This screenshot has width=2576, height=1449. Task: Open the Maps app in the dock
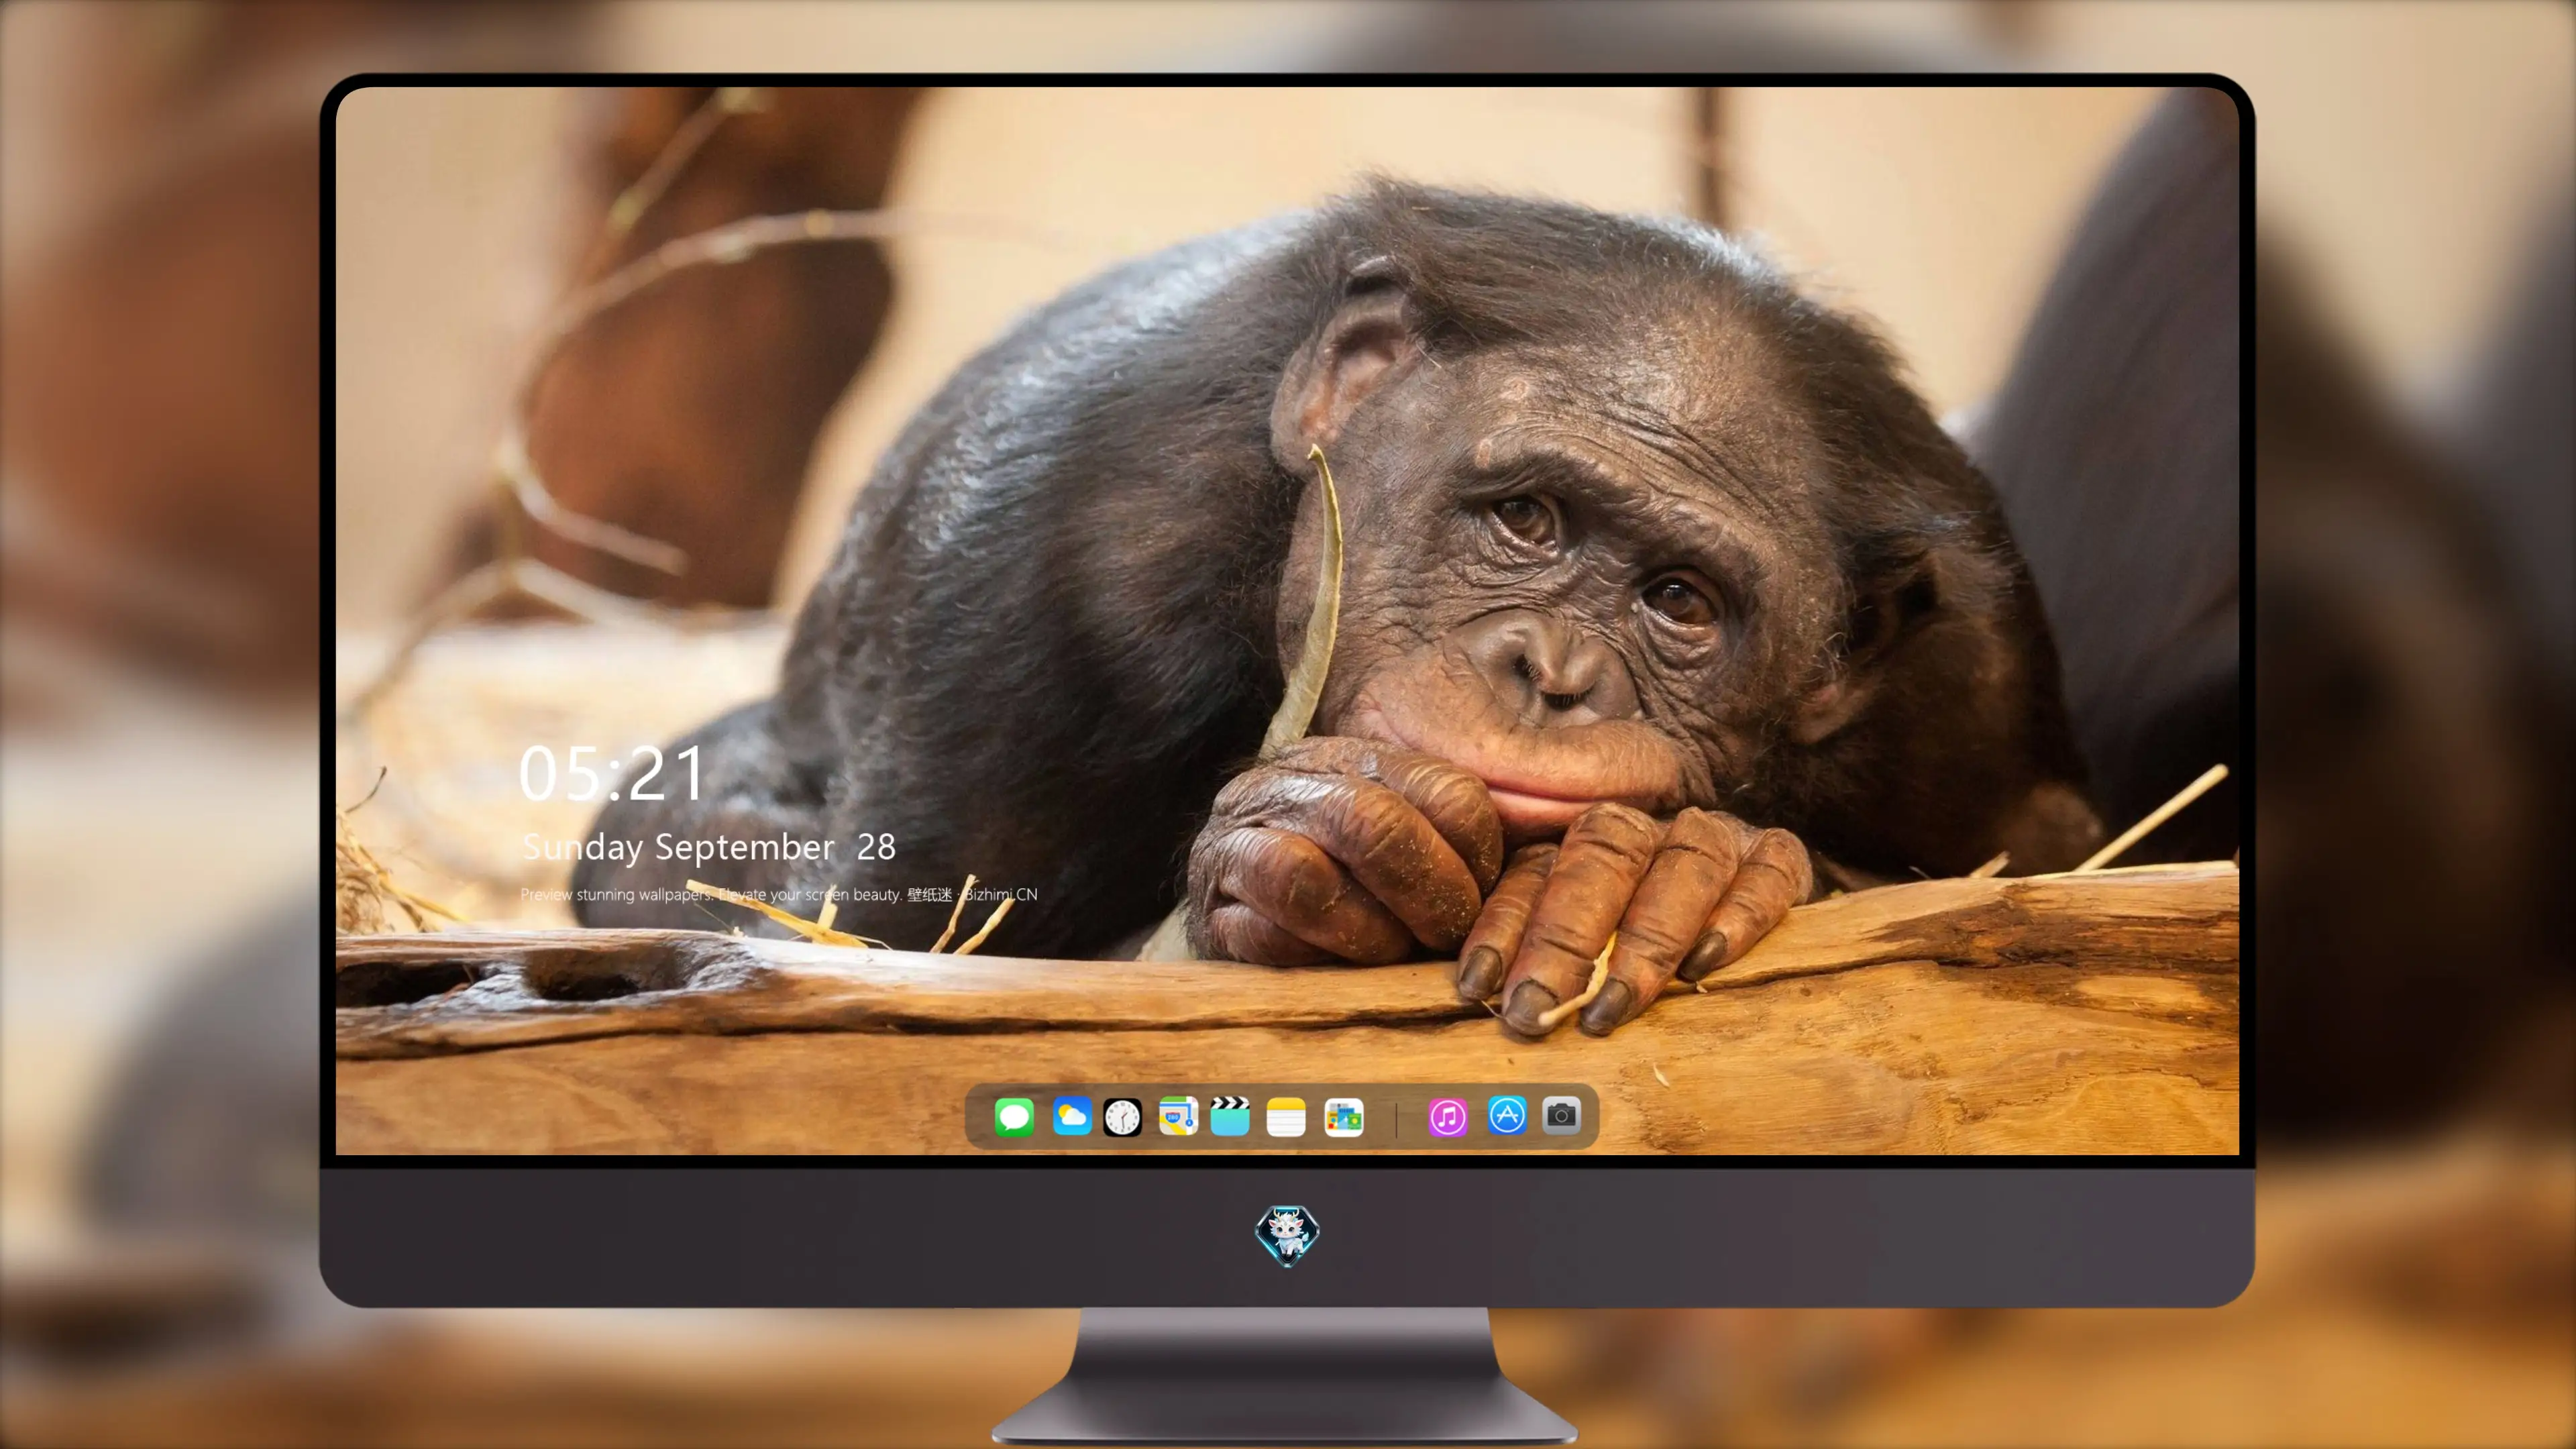[x=1178, y=1116]
